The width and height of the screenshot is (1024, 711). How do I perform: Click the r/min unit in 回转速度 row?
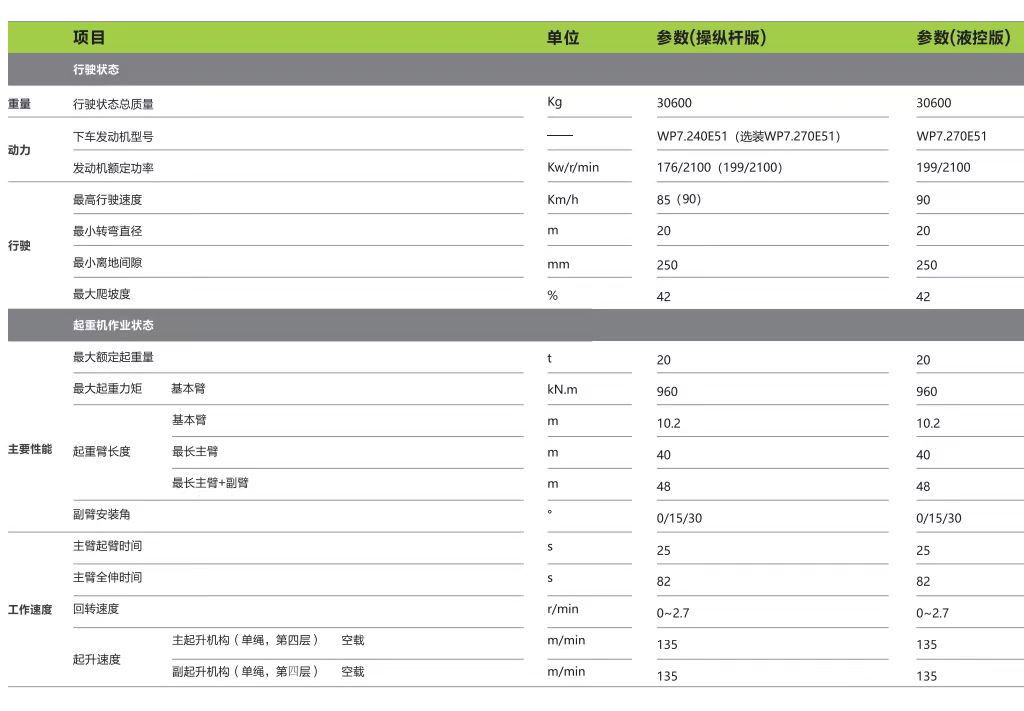563,609
